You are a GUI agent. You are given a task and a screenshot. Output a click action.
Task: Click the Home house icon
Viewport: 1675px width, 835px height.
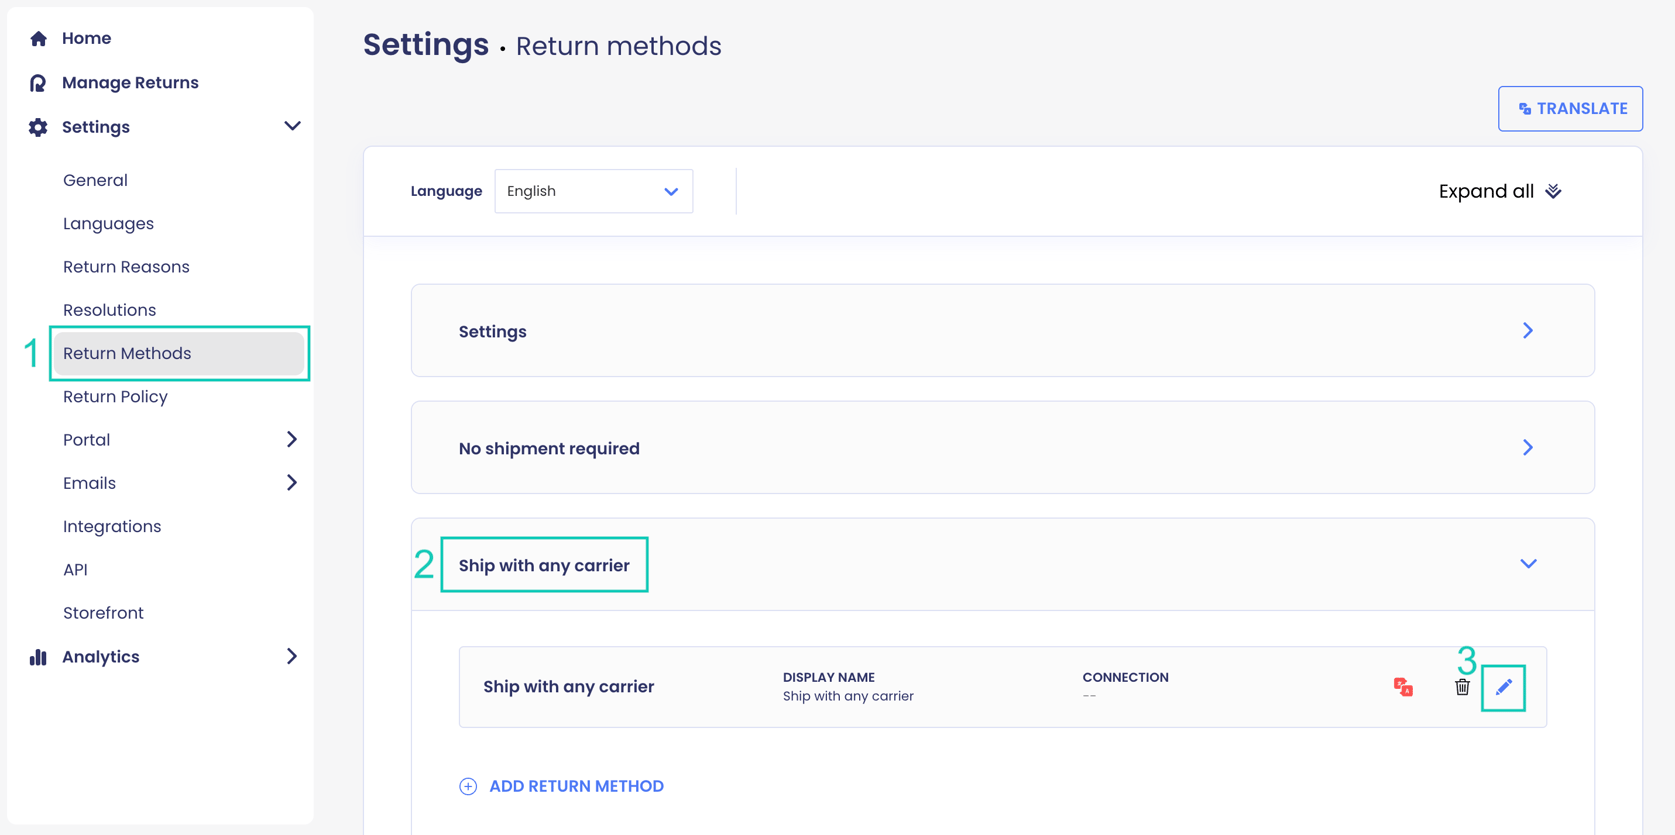(38, 38)
